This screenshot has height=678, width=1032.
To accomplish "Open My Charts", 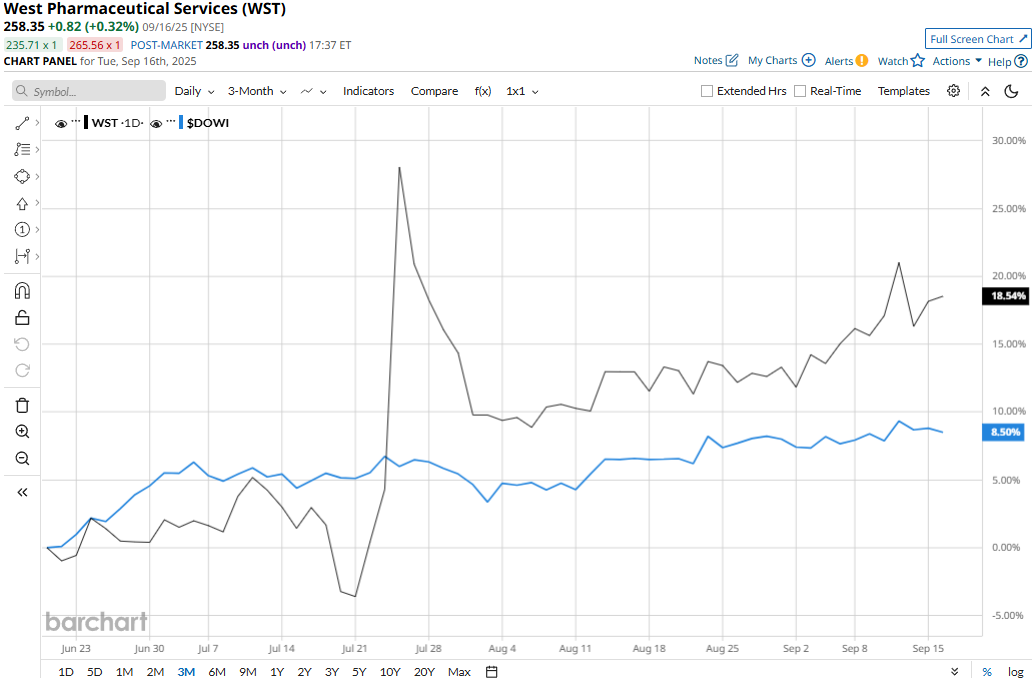I will point(781,61).
